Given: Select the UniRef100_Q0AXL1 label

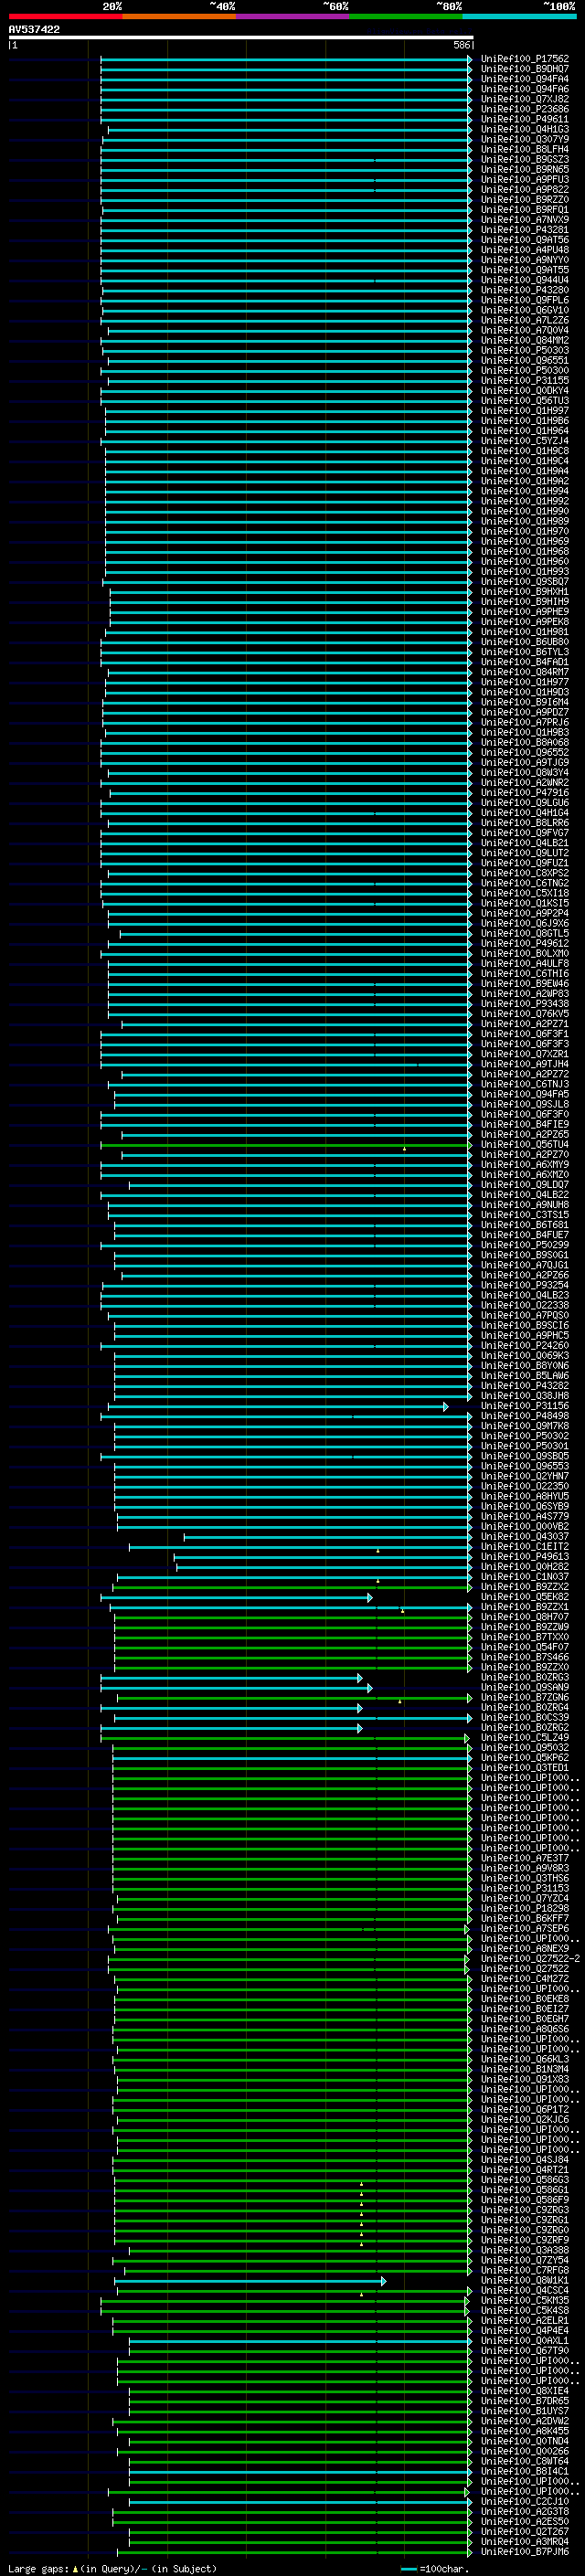Looking at the screenshot, I should point(524,2340).
